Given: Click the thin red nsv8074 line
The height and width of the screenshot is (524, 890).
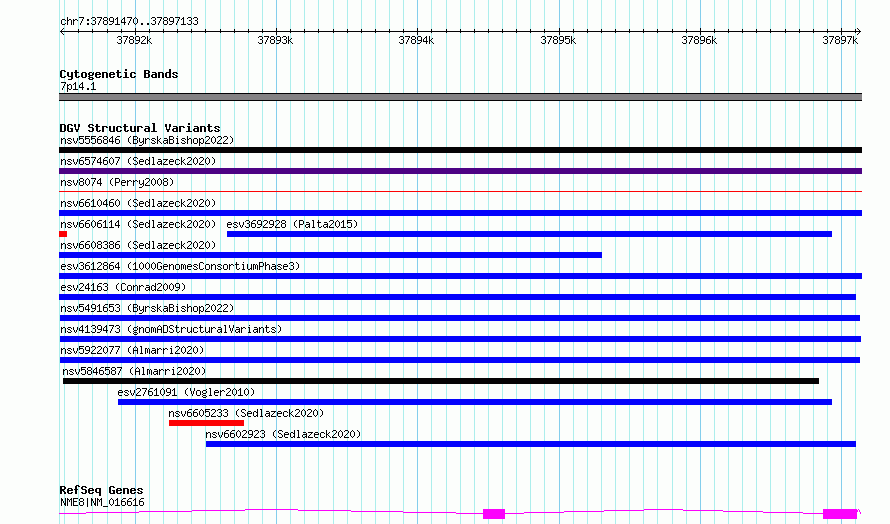Looking at the screenshot, I should 460,192.
